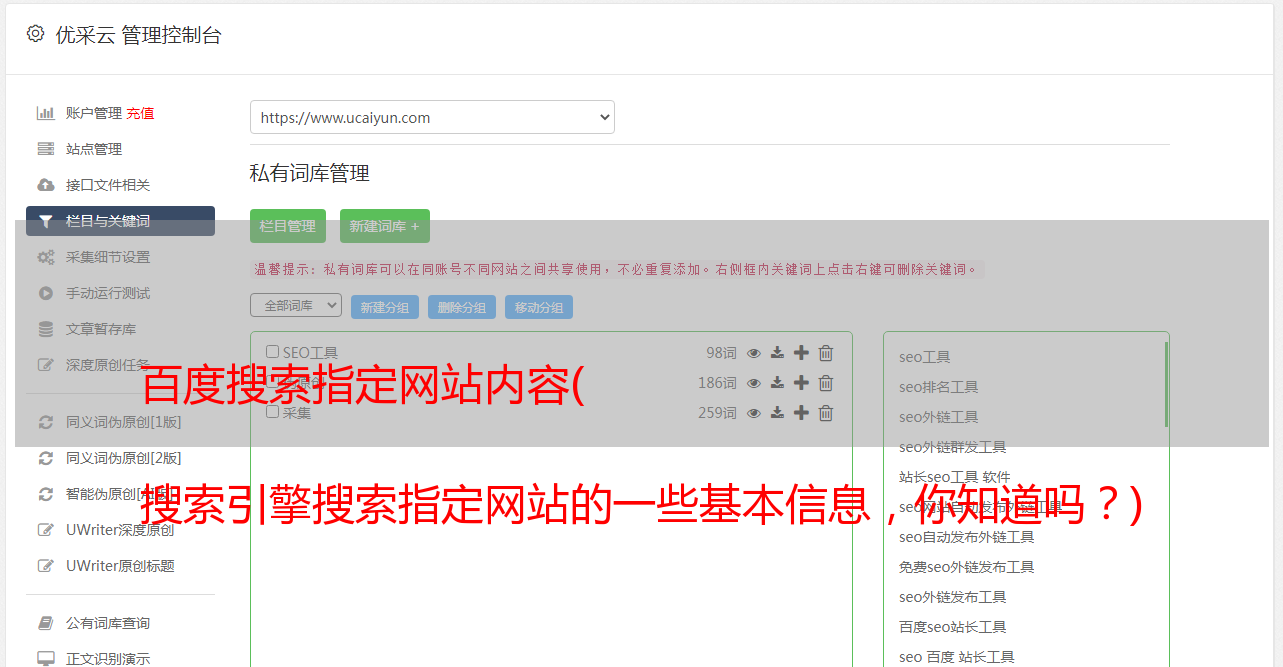Click the refresh icon for 同义词伪原创[1版]
The width and height of the screenshot is (1283, 667).
(x=45, y=422)
